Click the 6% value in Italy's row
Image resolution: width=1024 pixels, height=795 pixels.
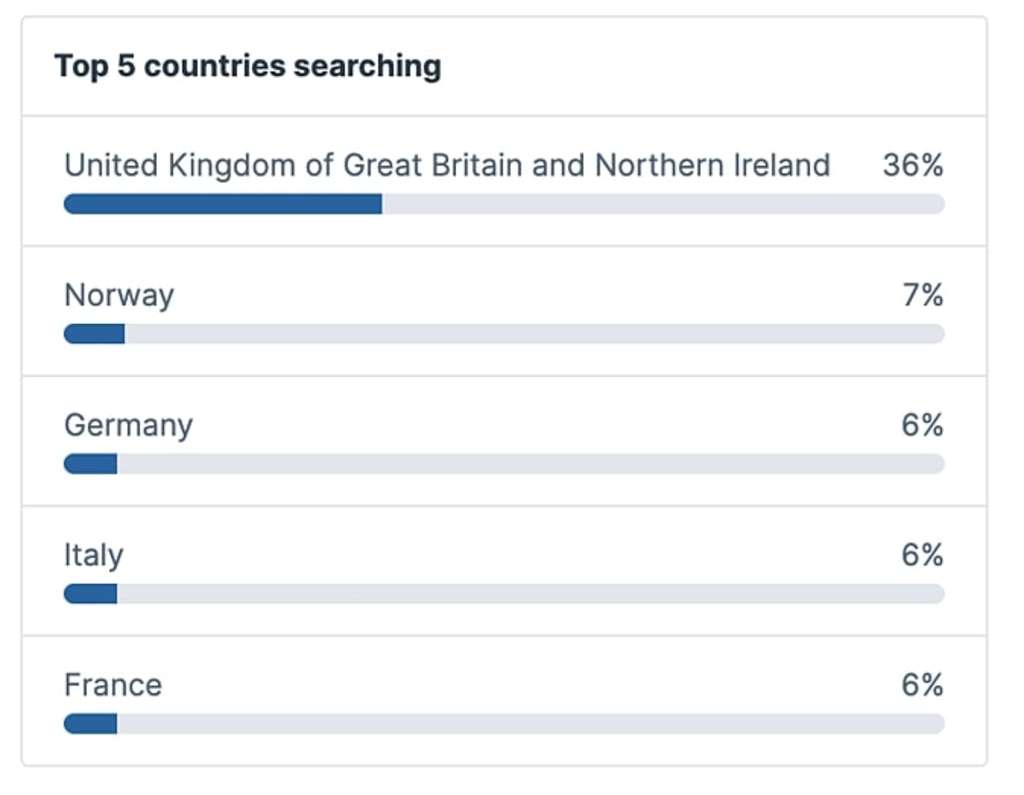tap(922, 555)
